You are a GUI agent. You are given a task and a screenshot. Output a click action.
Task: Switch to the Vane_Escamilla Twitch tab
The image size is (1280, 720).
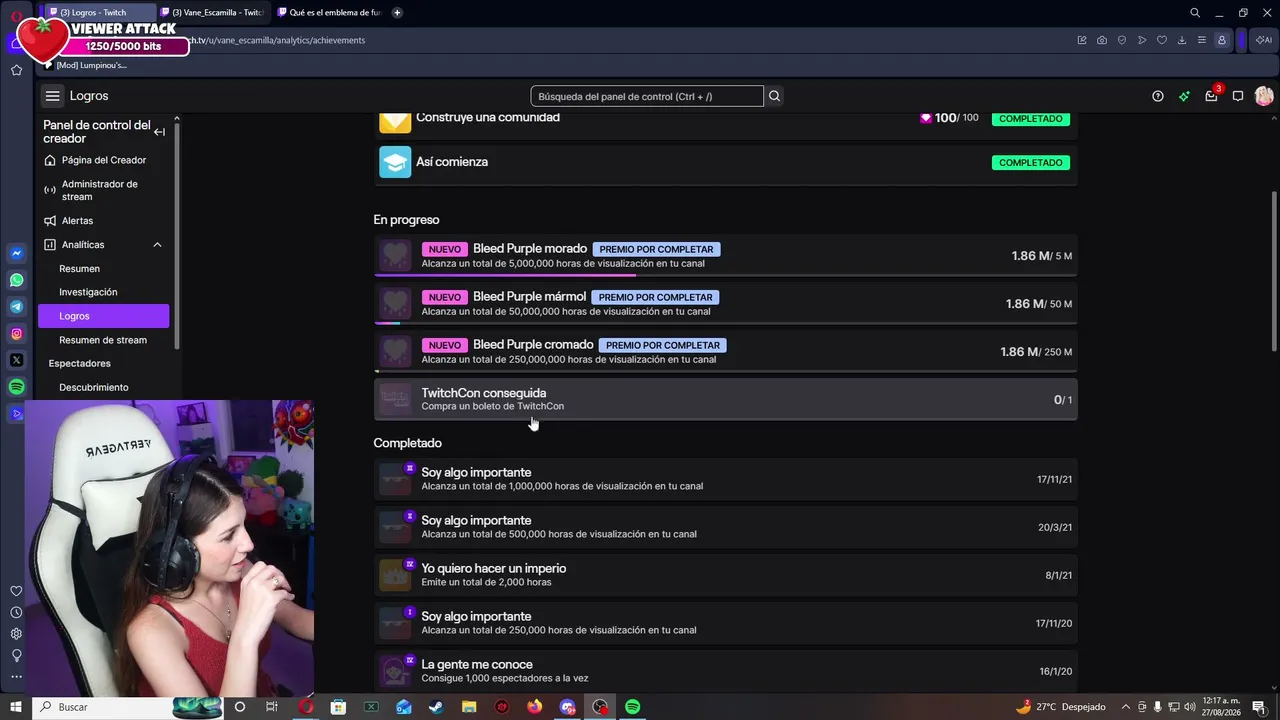(x=212, y=13)
